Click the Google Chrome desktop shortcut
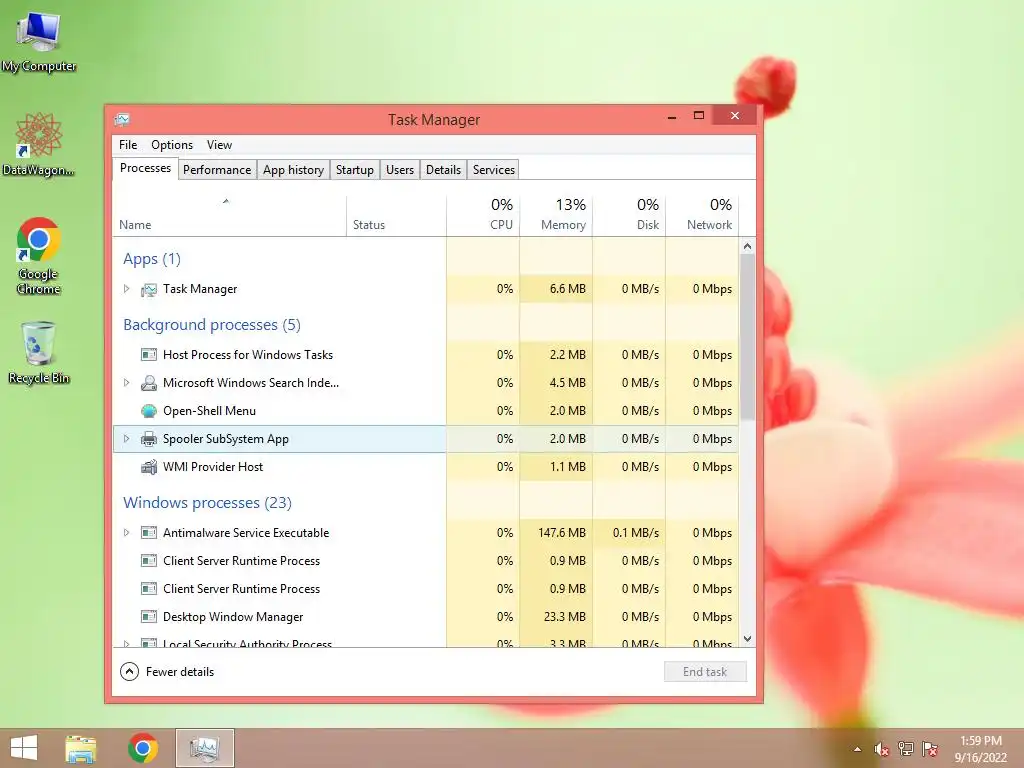1024x768 pixels. [x=39, y=256]
